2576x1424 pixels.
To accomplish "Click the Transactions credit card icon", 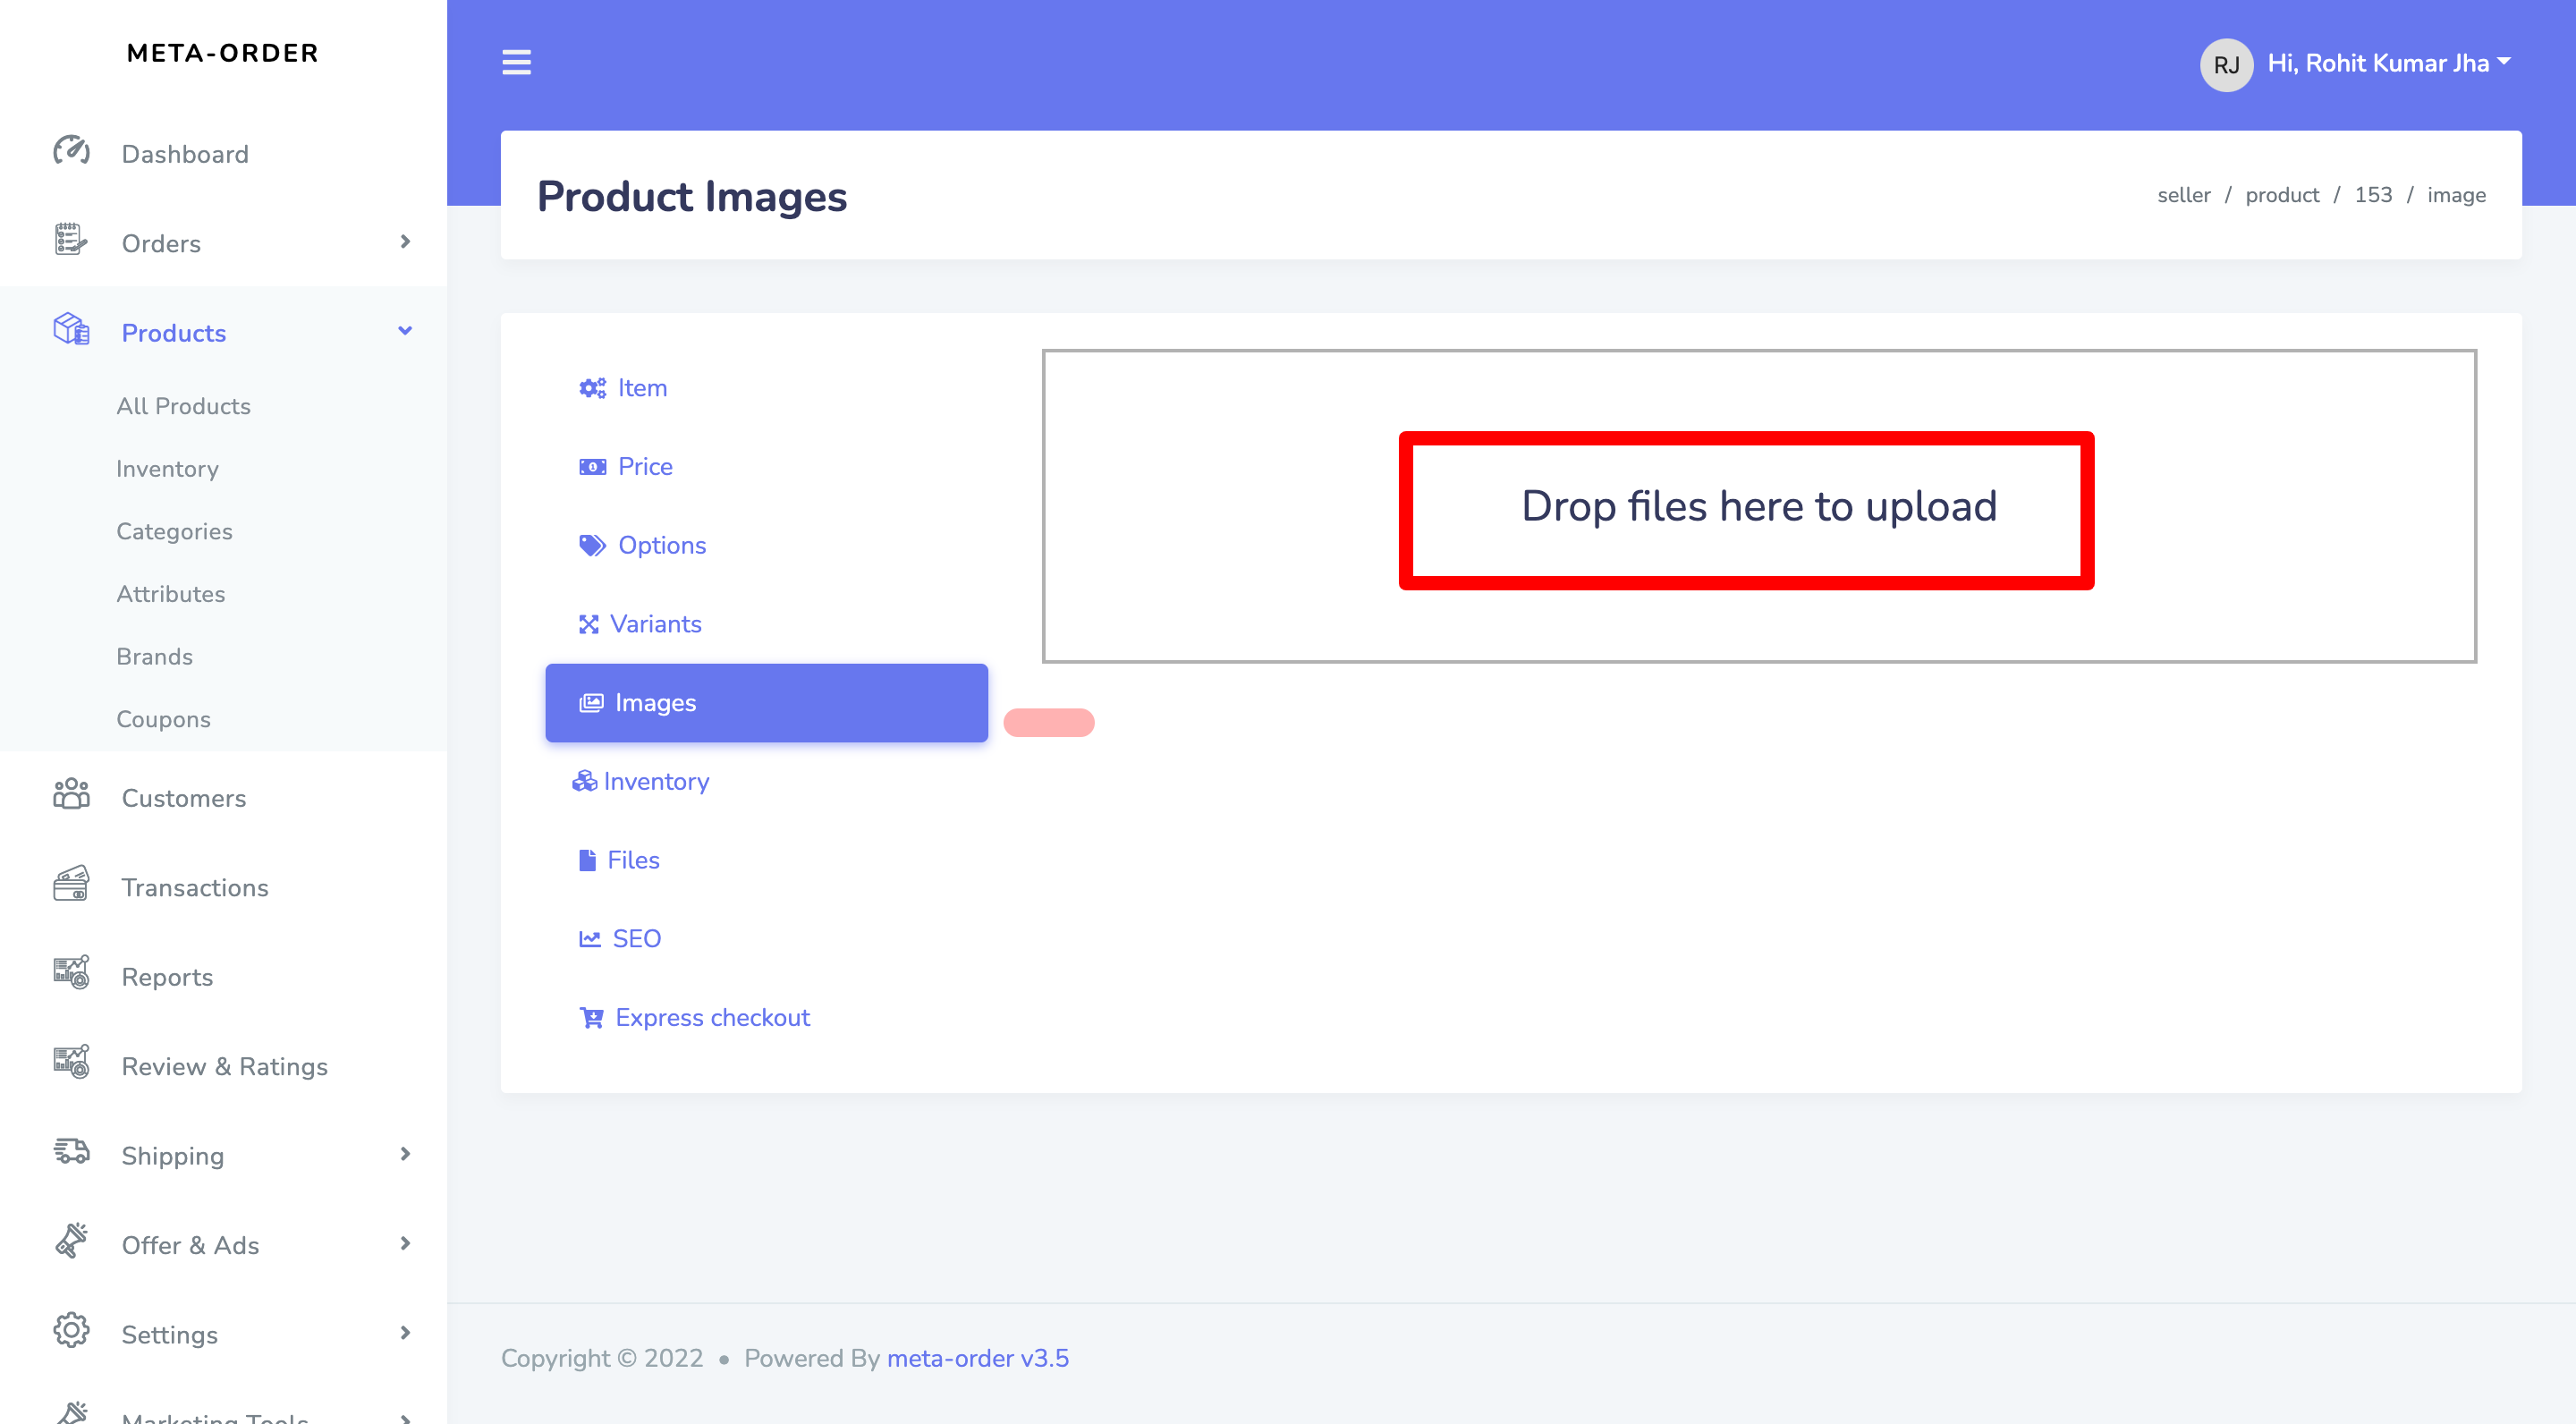I will click(71, 885).
